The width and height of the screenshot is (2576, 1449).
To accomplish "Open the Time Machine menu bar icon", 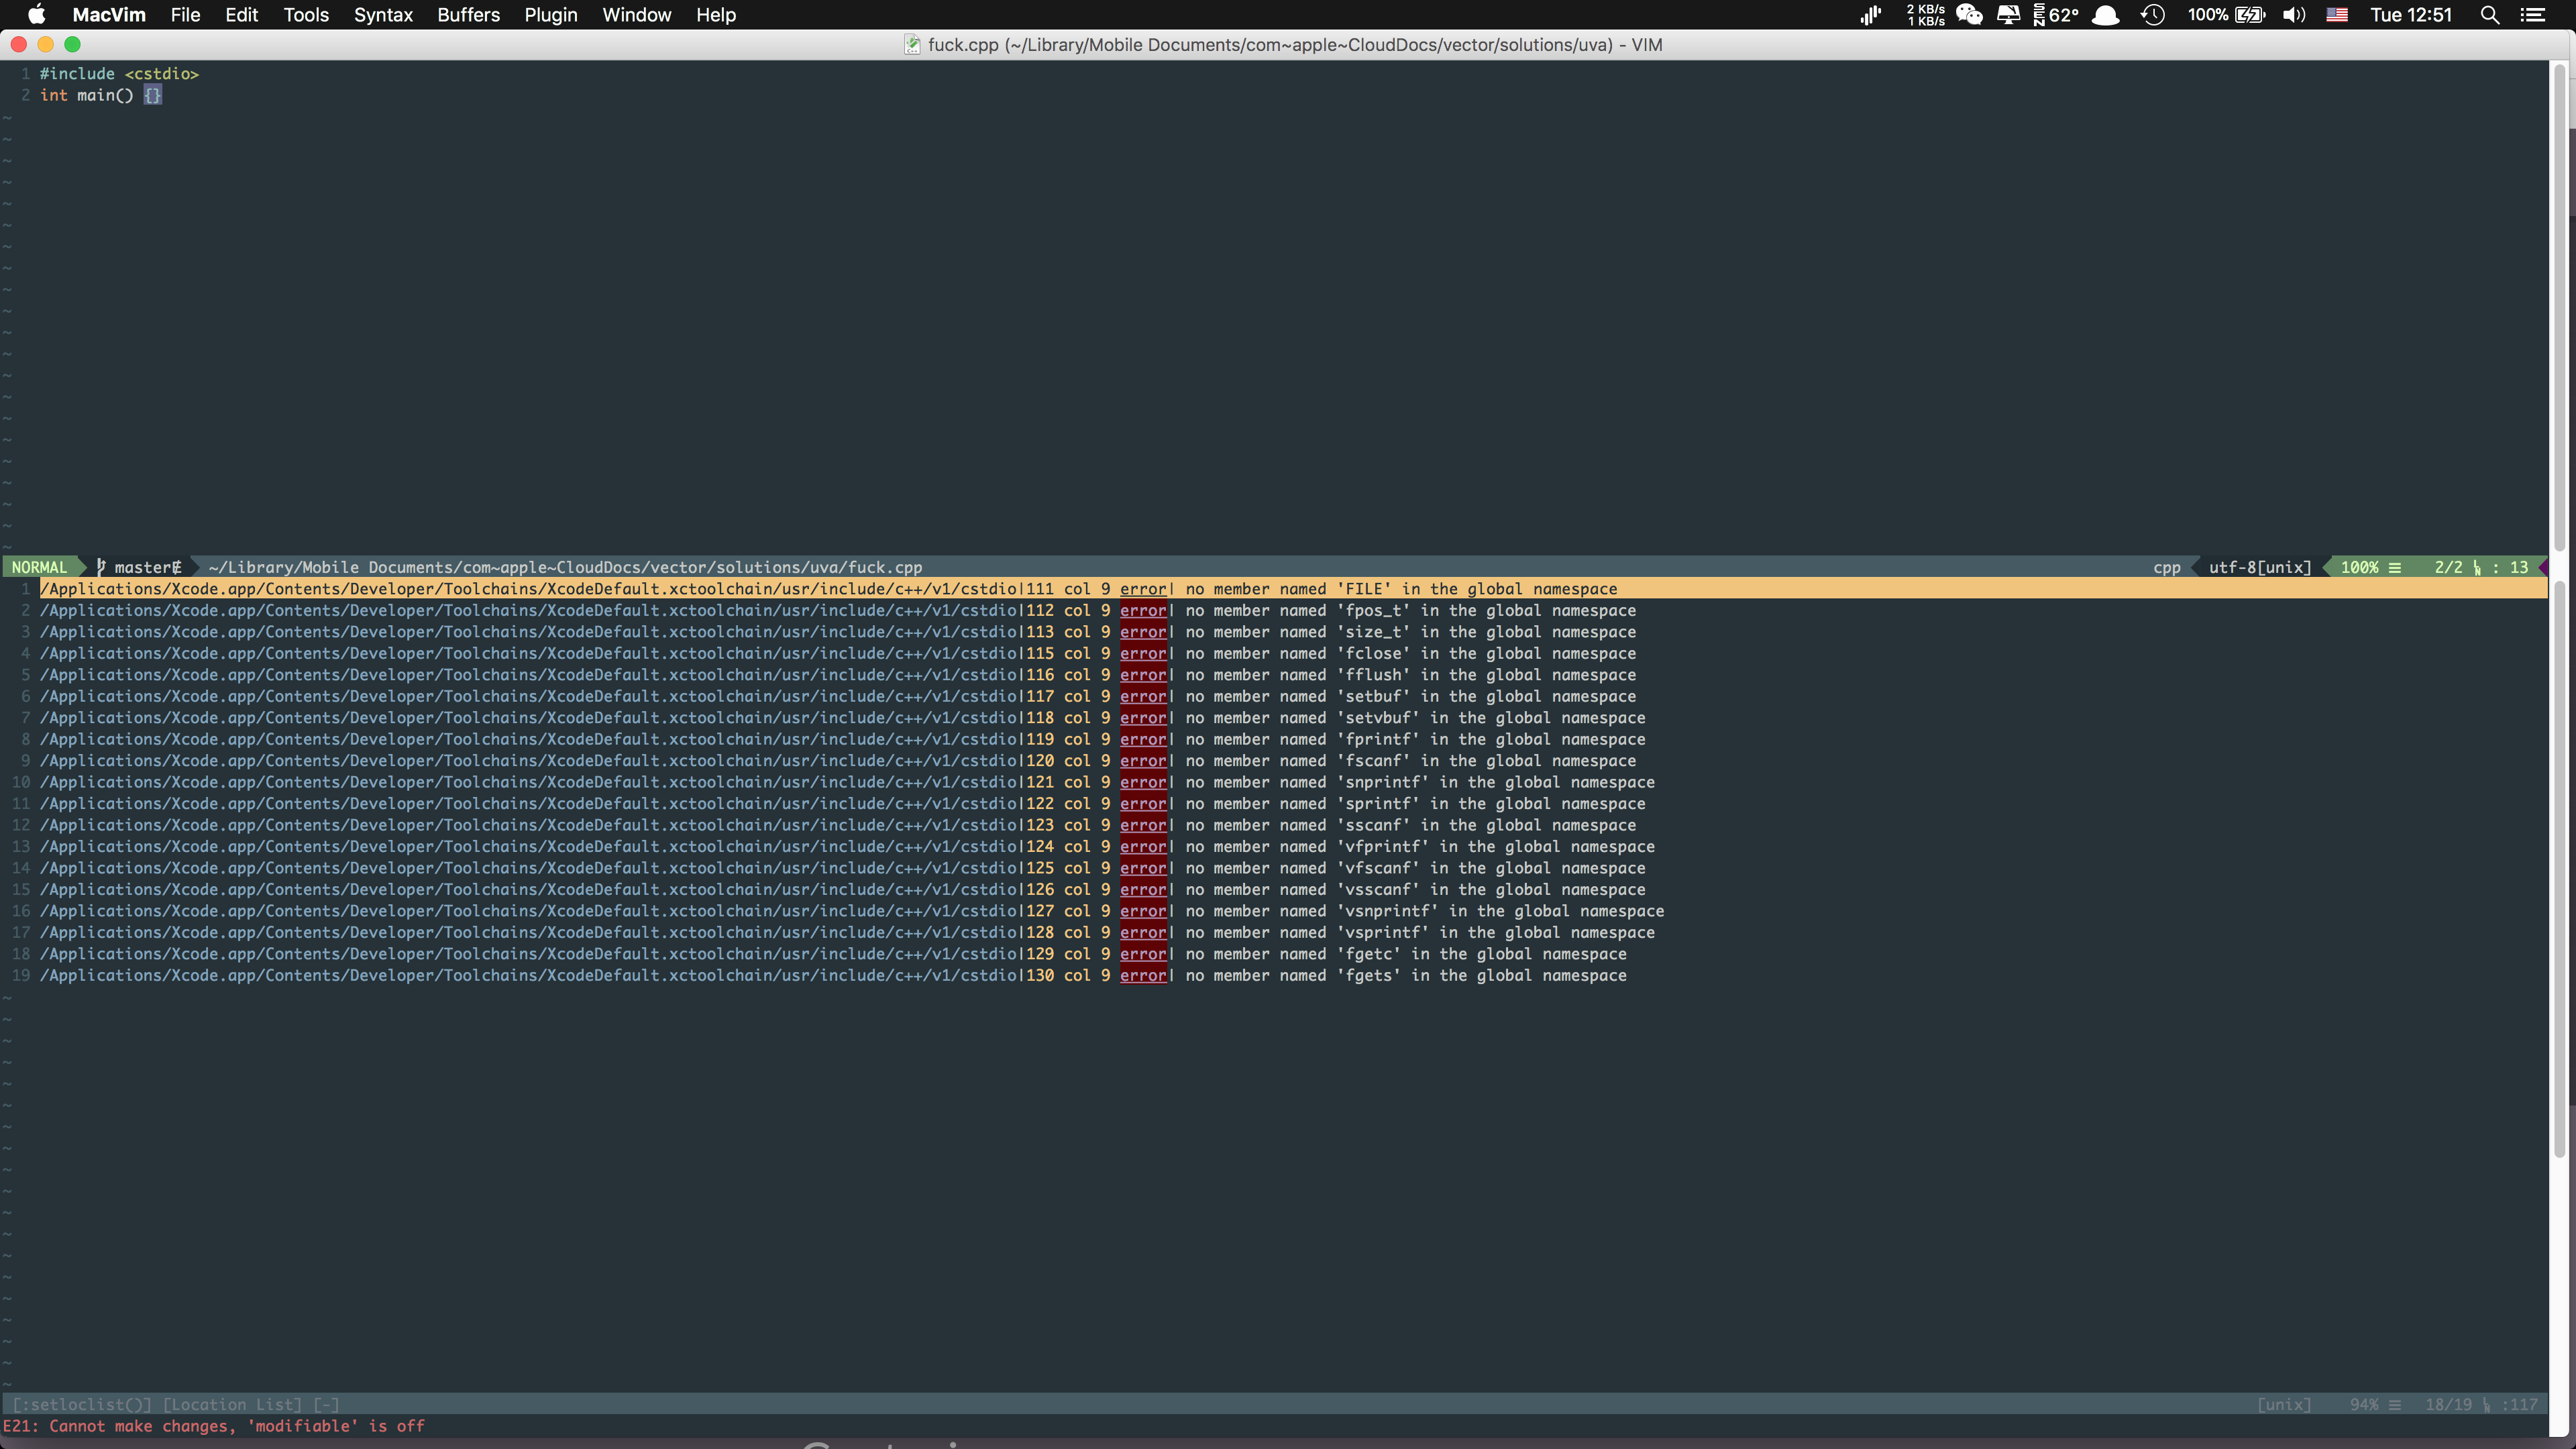I will coord(2153,15).
